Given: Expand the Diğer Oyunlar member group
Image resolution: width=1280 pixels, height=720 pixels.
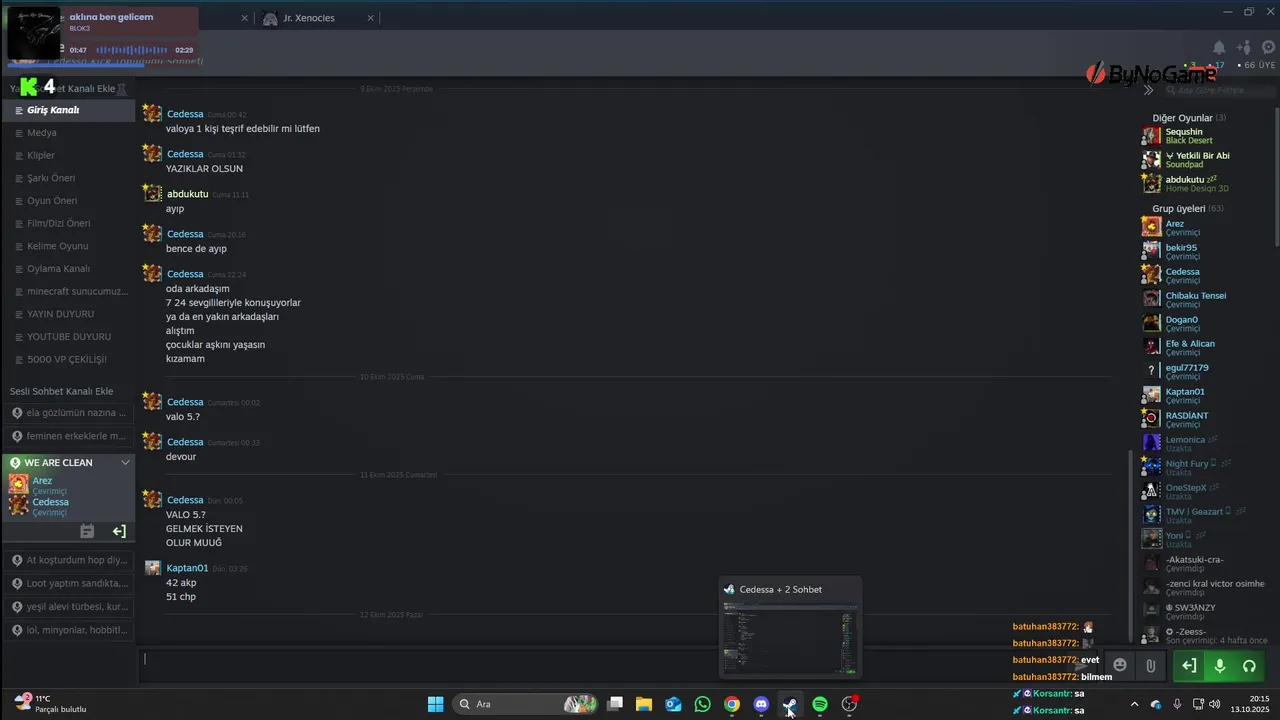Looking at the screenshot, I should [x=1189, y=118].
